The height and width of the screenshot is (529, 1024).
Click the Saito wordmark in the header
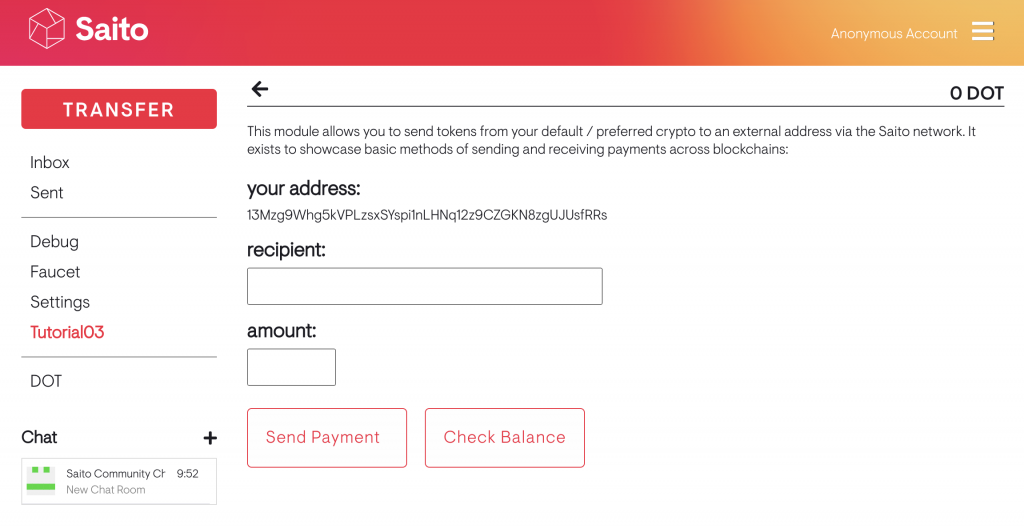(x=112, y=30)
